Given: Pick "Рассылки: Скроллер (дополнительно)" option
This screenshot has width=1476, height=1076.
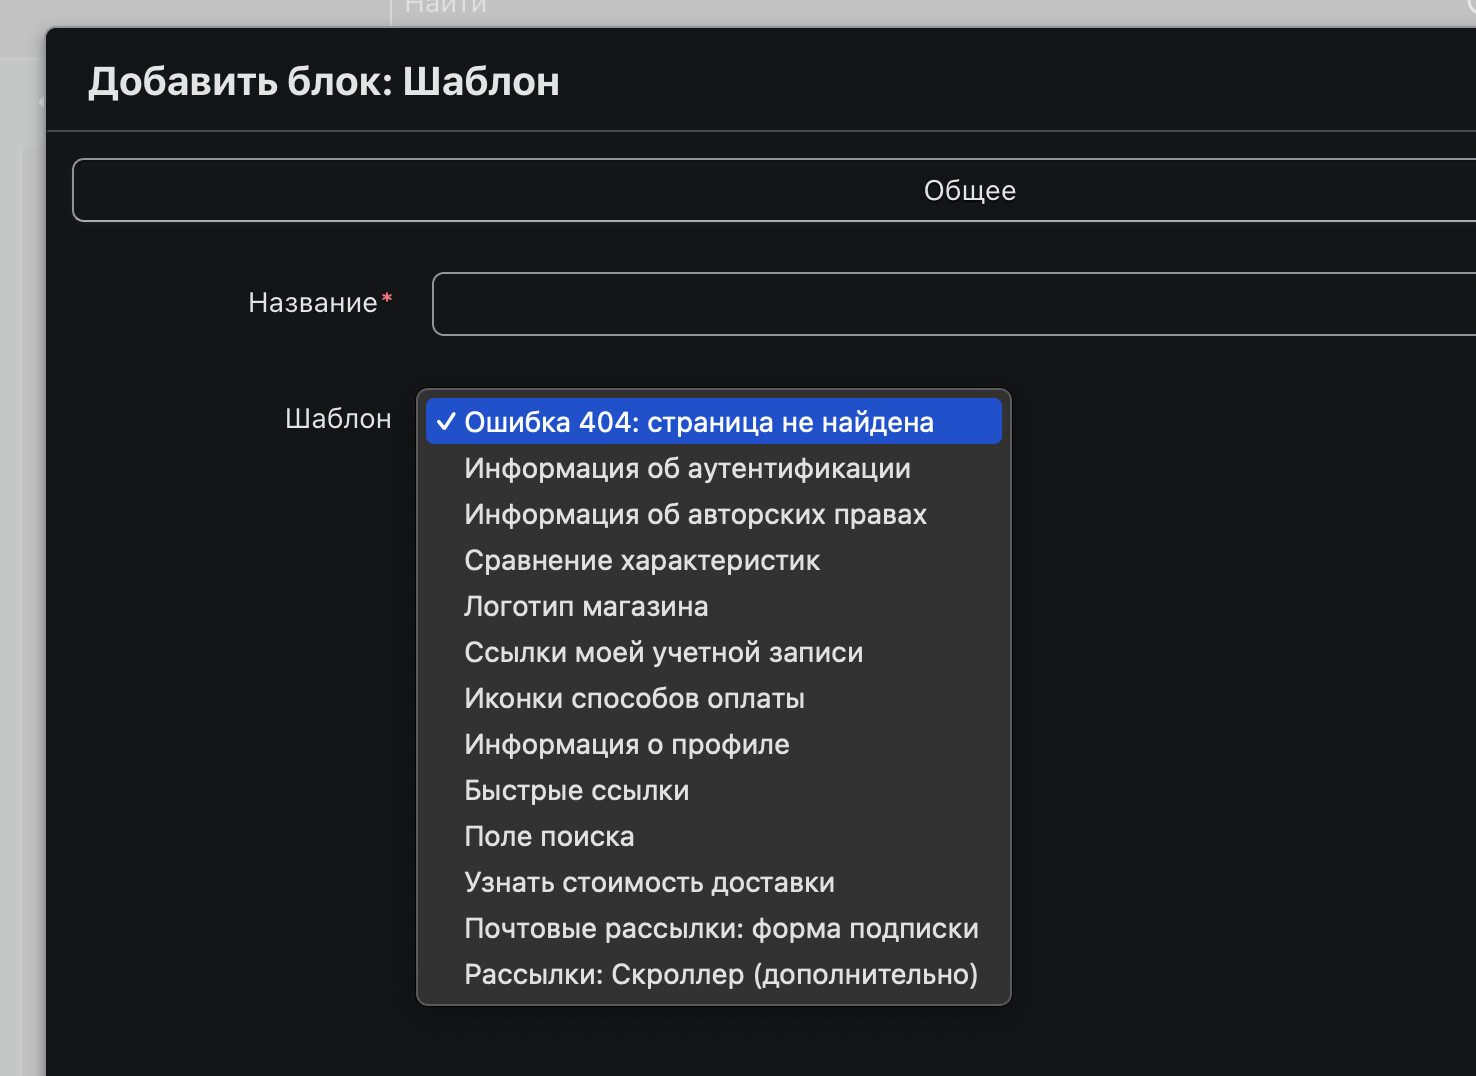Looking at the screenshot, I should [713, 974].
